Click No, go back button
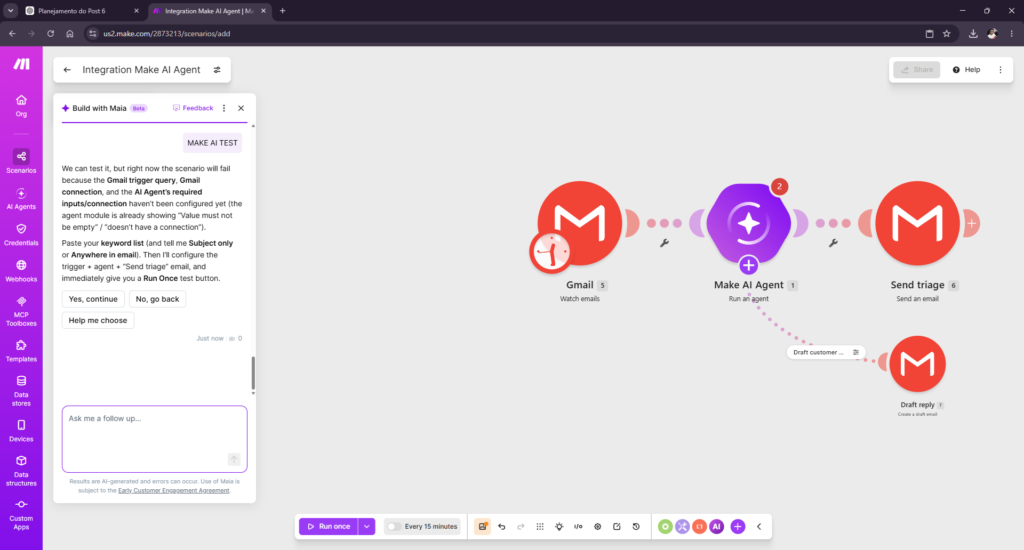This screenshot has height=550, width=1024. click(157, 299)
